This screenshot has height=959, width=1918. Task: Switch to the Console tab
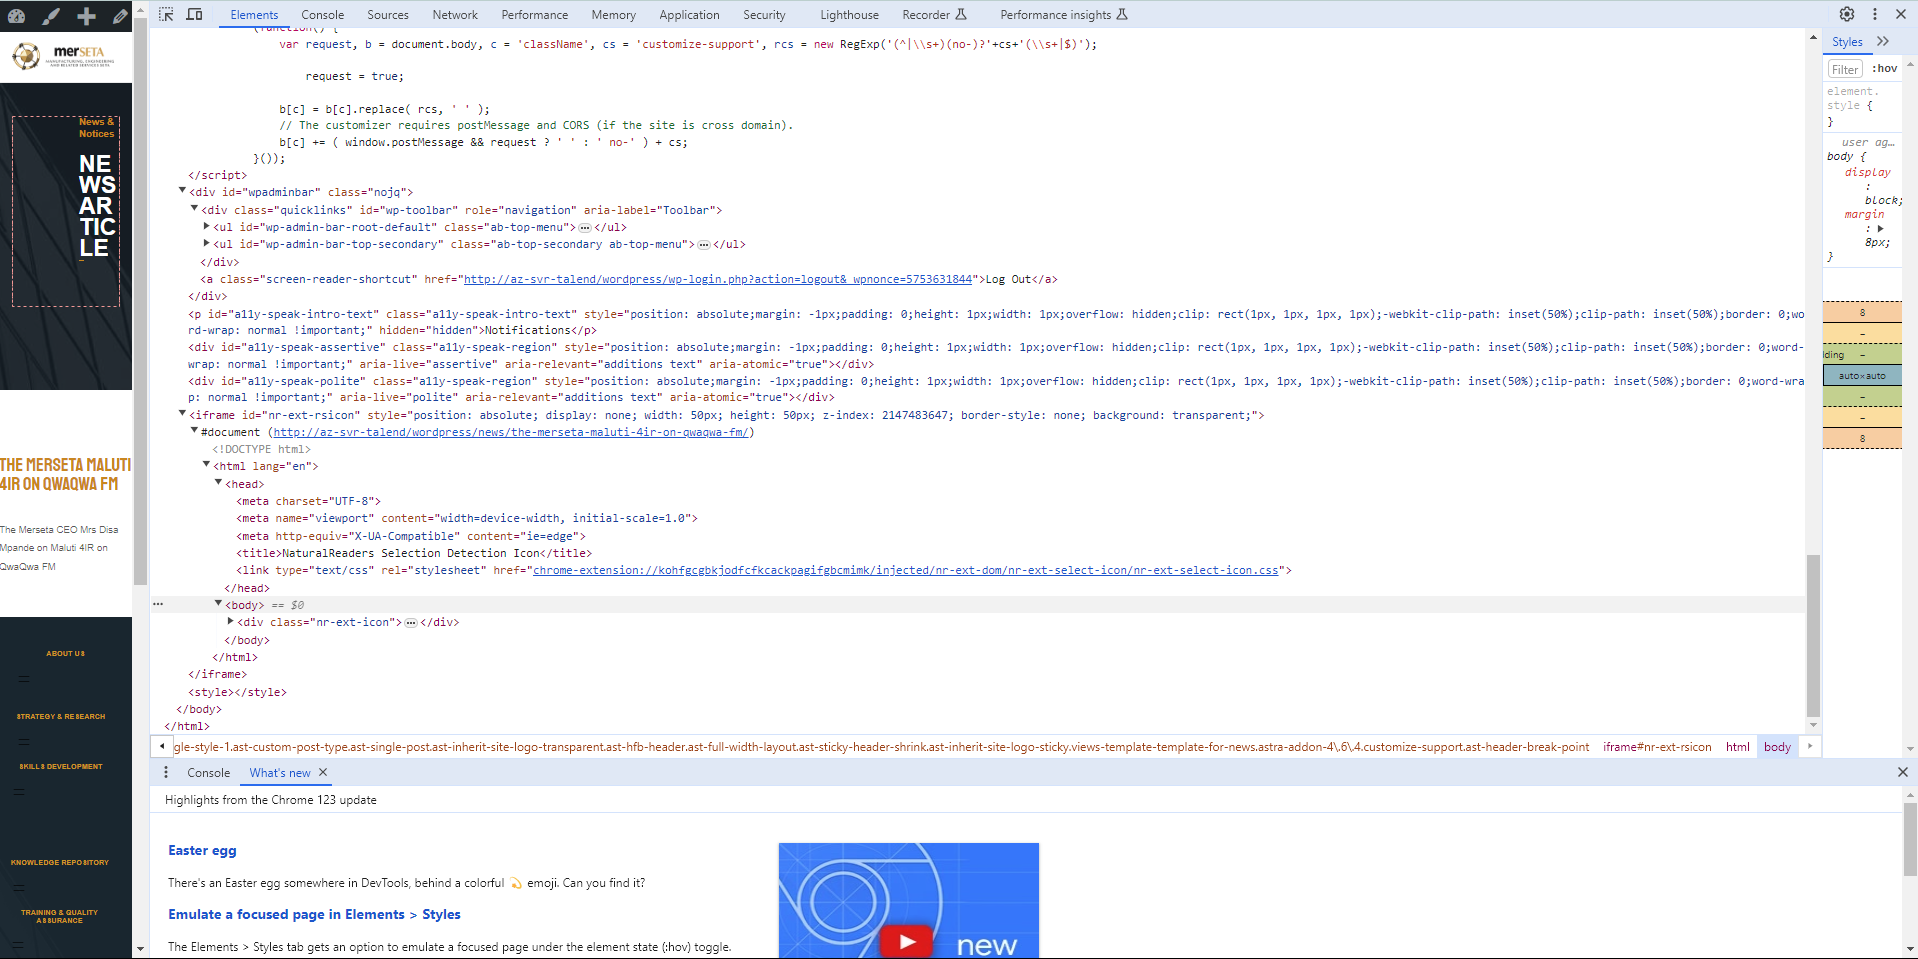322,15
